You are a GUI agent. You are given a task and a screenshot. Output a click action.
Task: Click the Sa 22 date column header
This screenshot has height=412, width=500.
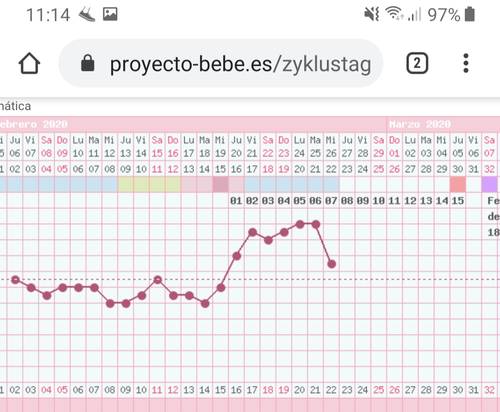268,147
